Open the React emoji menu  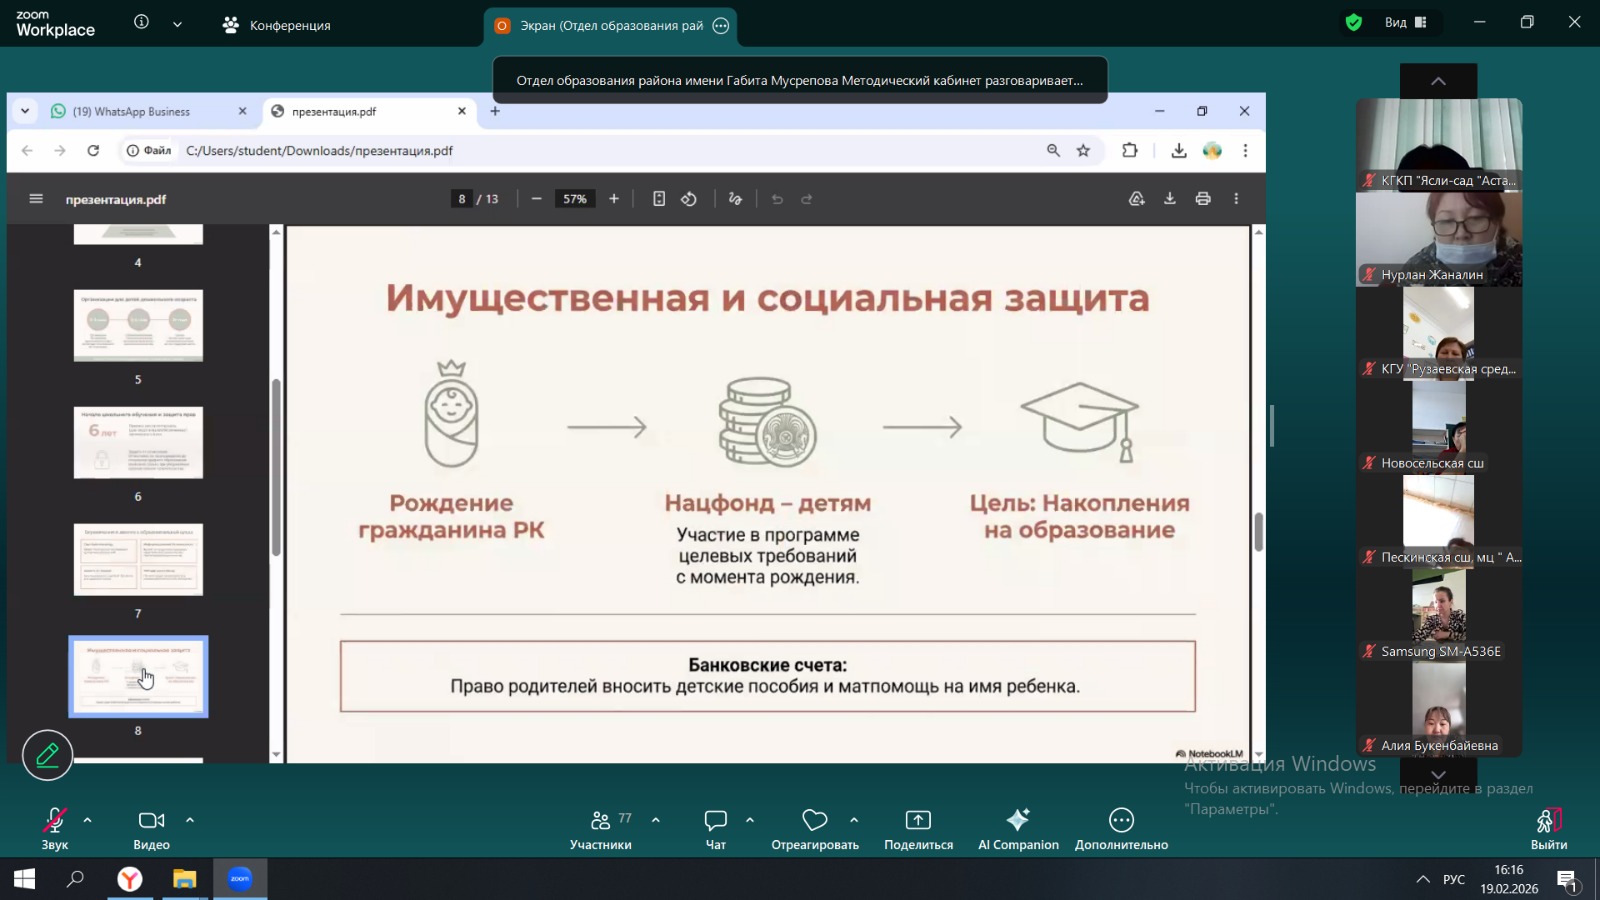[x=814, y=829]
